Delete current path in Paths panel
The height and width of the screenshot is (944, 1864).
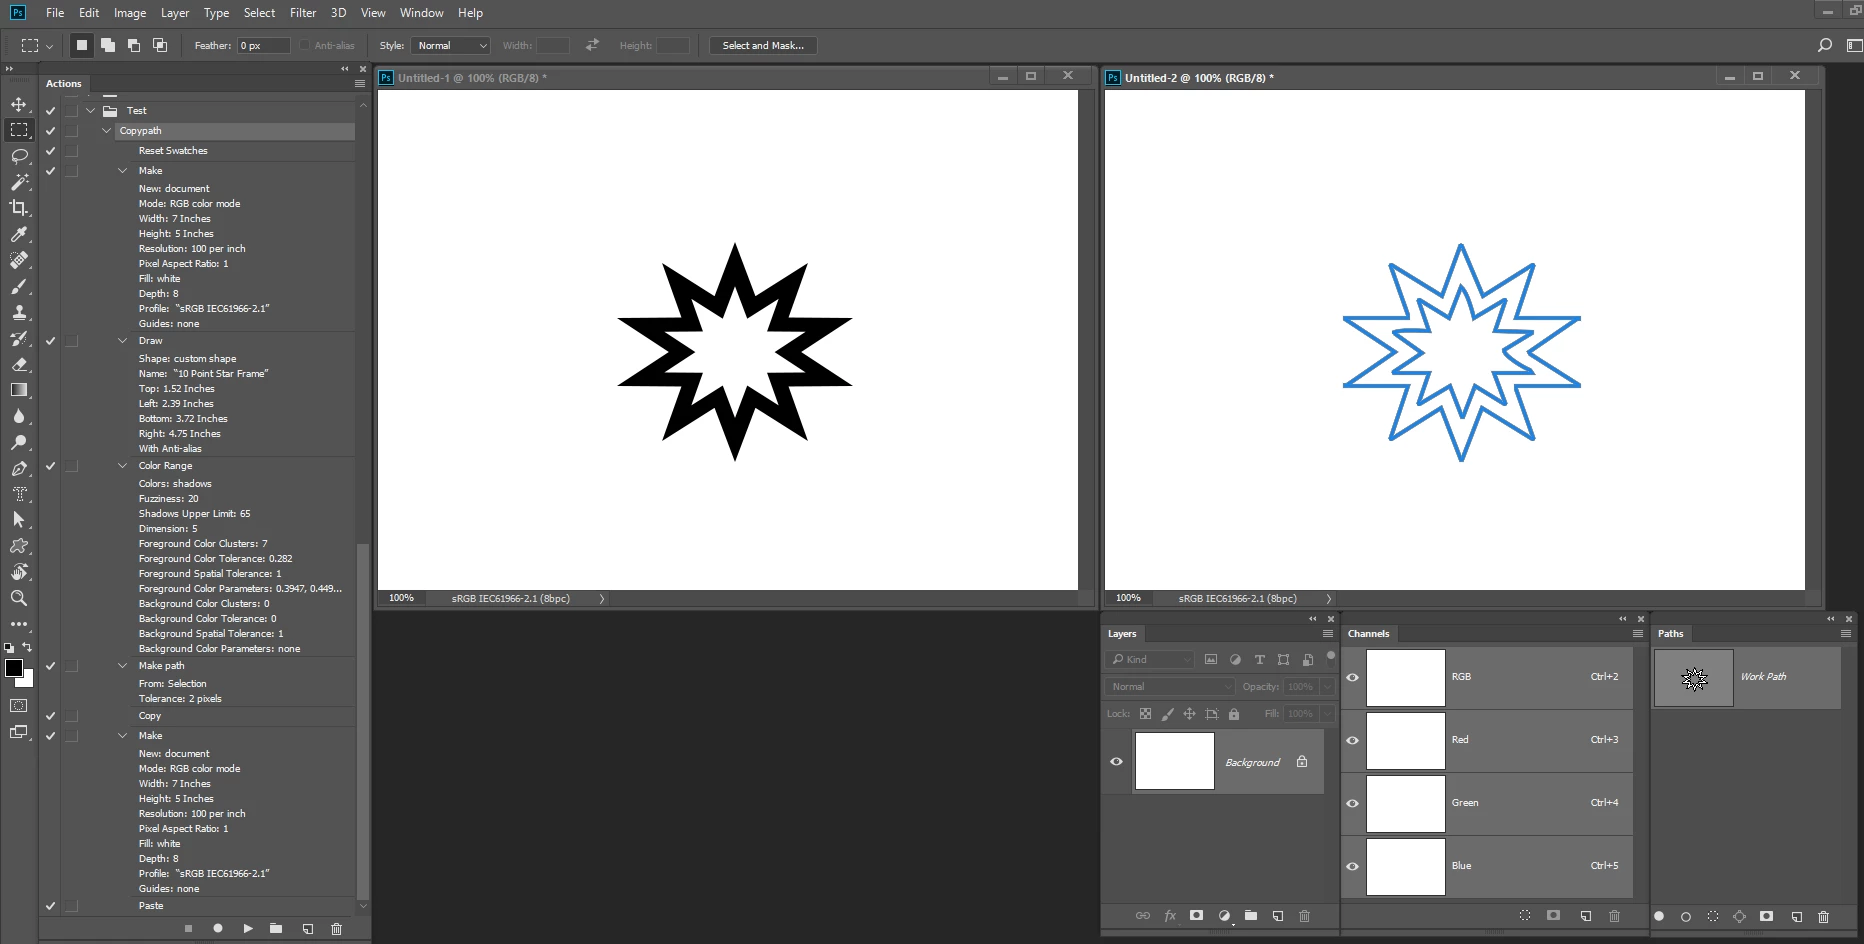coord(1823,916)
